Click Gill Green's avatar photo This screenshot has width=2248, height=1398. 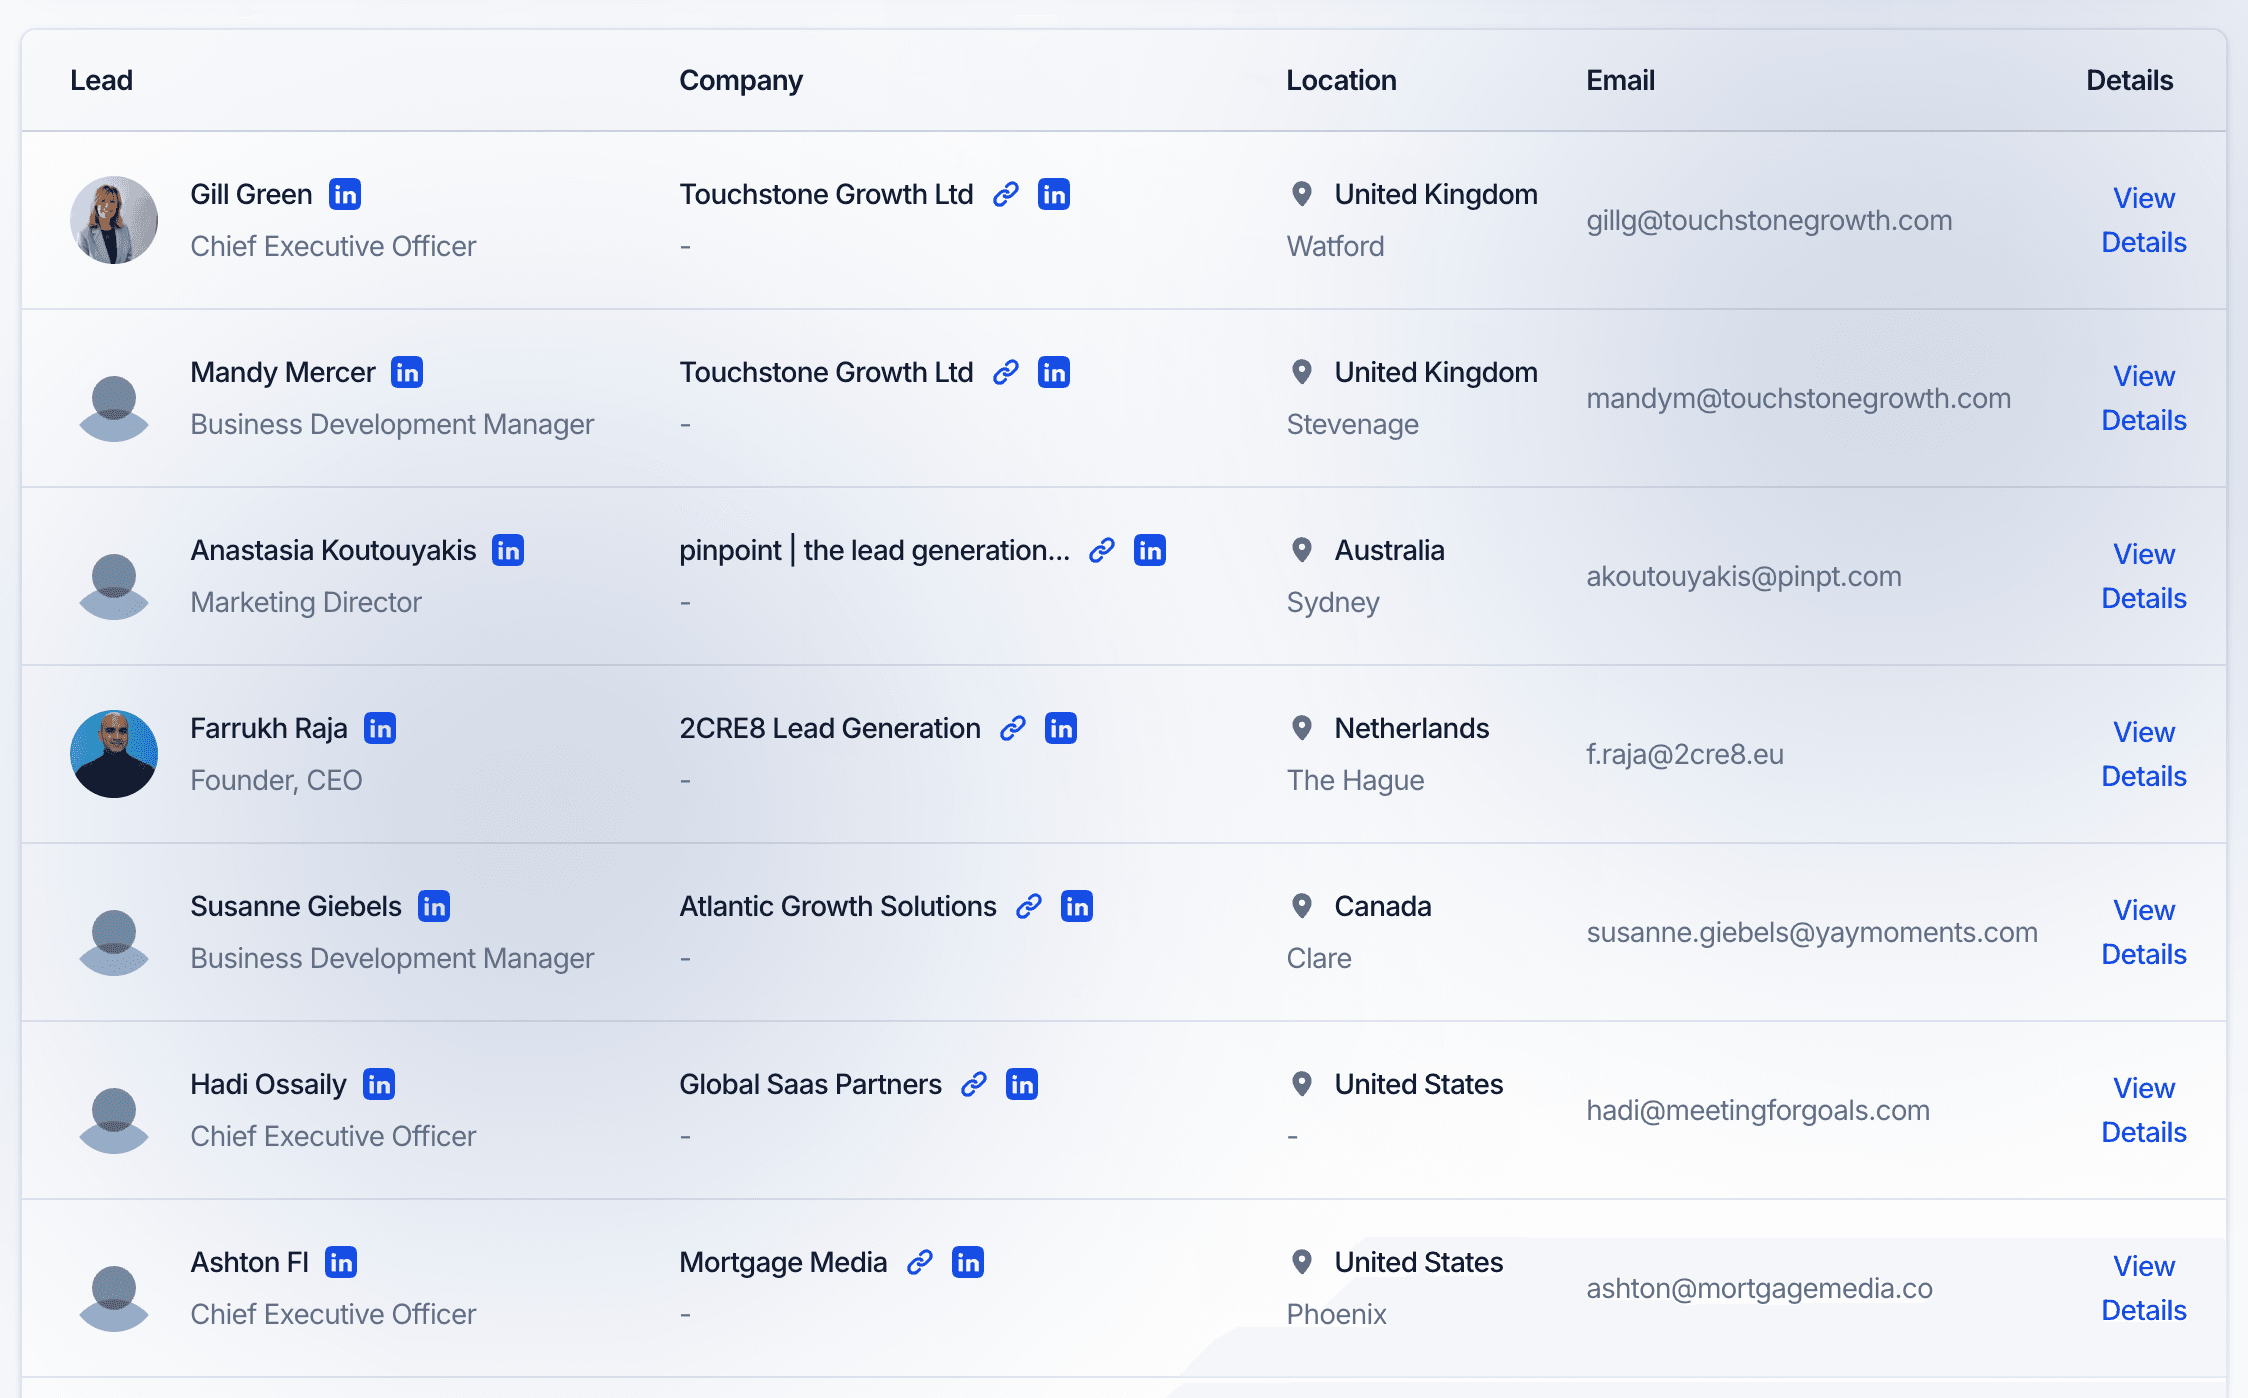[x=114, y=220]
